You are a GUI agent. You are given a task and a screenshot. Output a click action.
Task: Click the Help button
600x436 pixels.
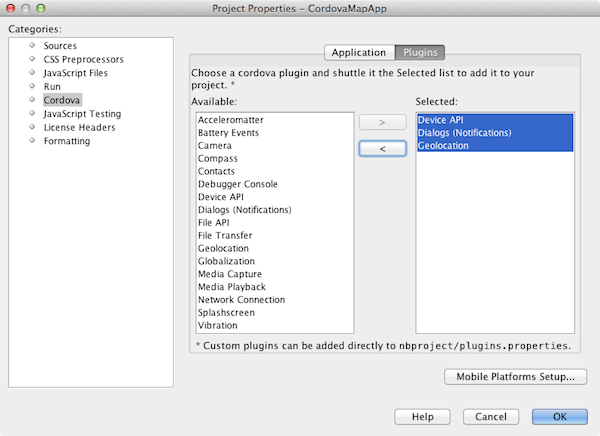[423, 416]
